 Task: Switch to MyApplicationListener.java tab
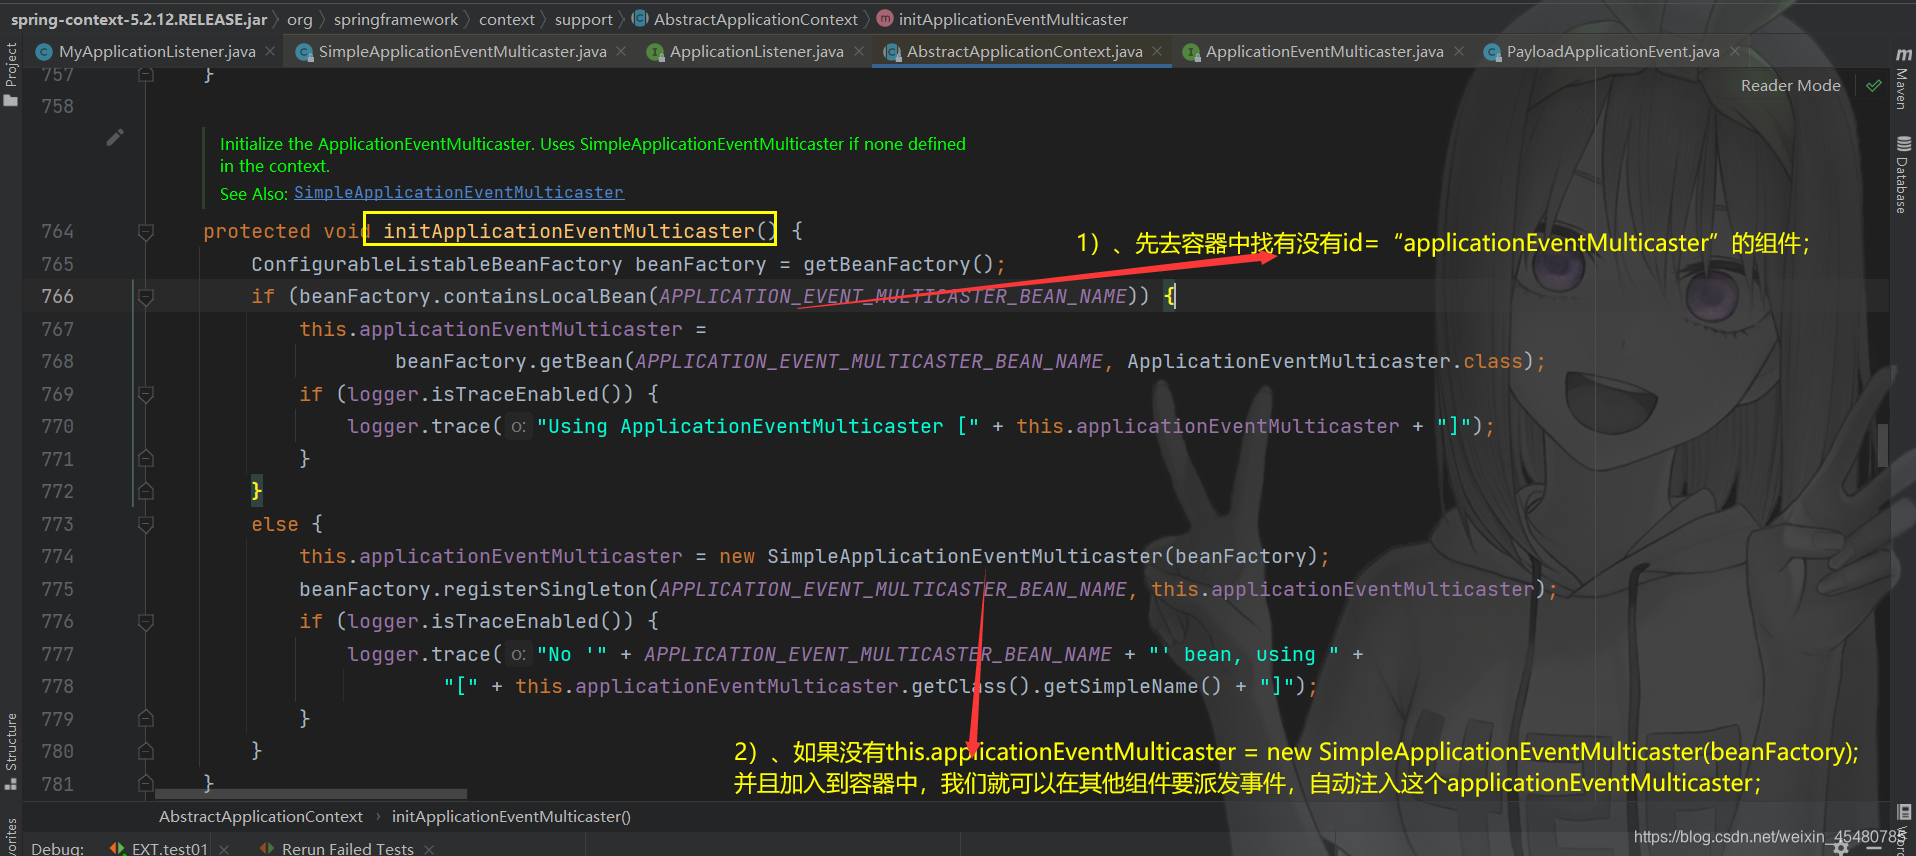[x=157, y=51]
